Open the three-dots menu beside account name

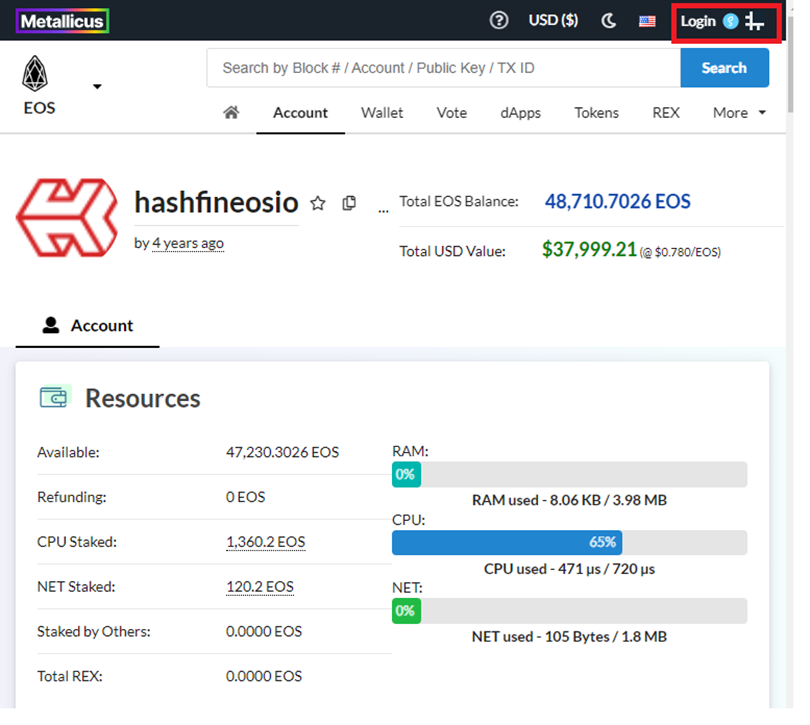382,210
